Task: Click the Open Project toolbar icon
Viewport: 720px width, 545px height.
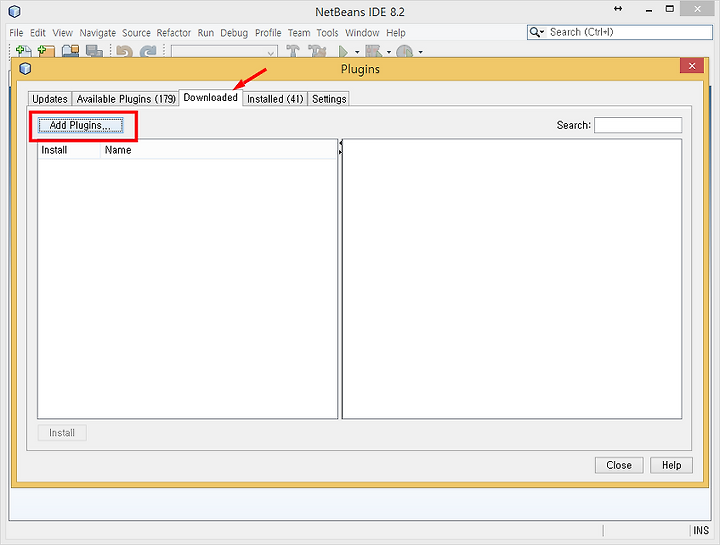Action: pos(70,51)
